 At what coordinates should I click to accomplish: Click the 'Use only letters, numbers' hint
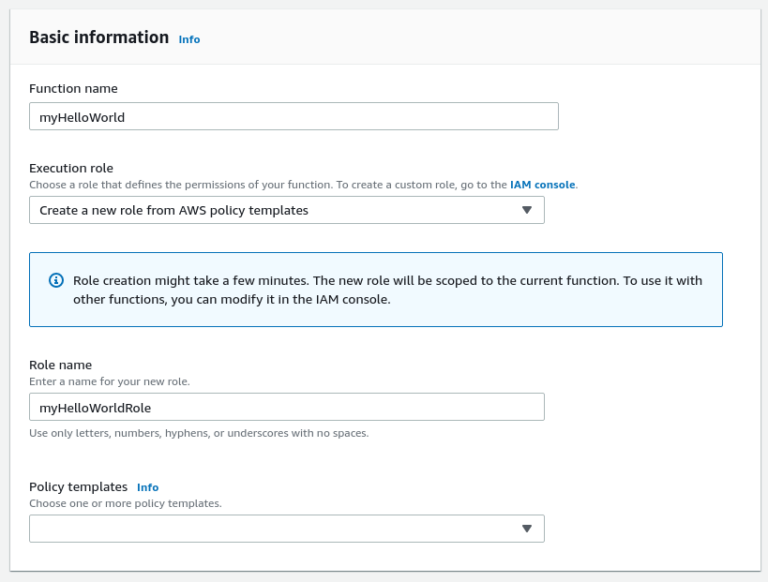(x=199, y=433)
